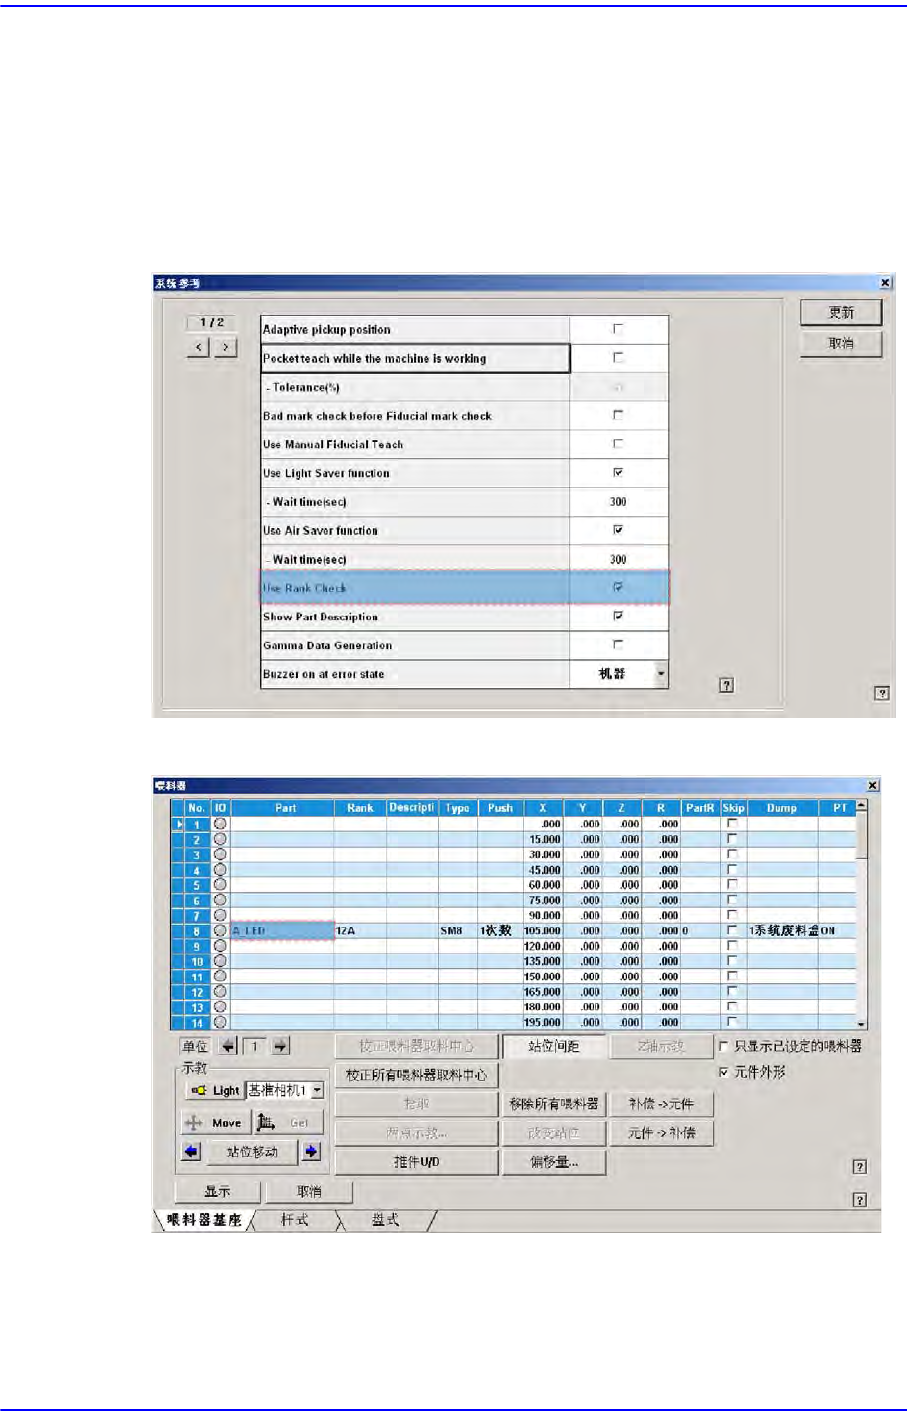Decrease unit value with left arrow
This screenshot has width=907, height=1421.
click(228, 1046)
